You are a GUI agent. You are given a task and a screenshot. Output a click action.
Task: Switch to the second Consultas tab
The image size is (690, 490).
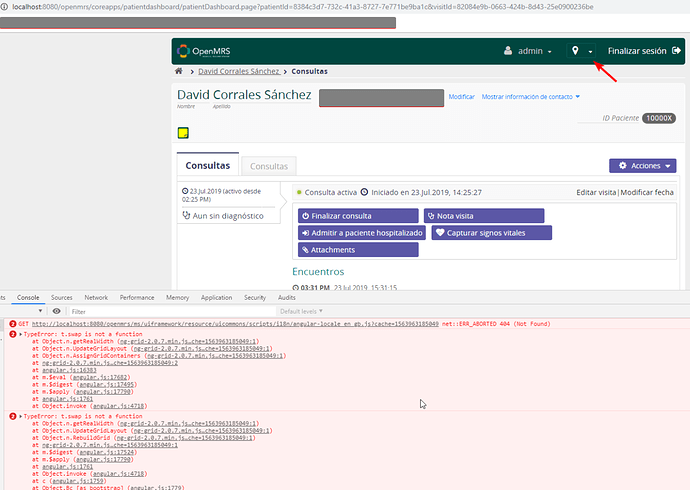point(269,166)
